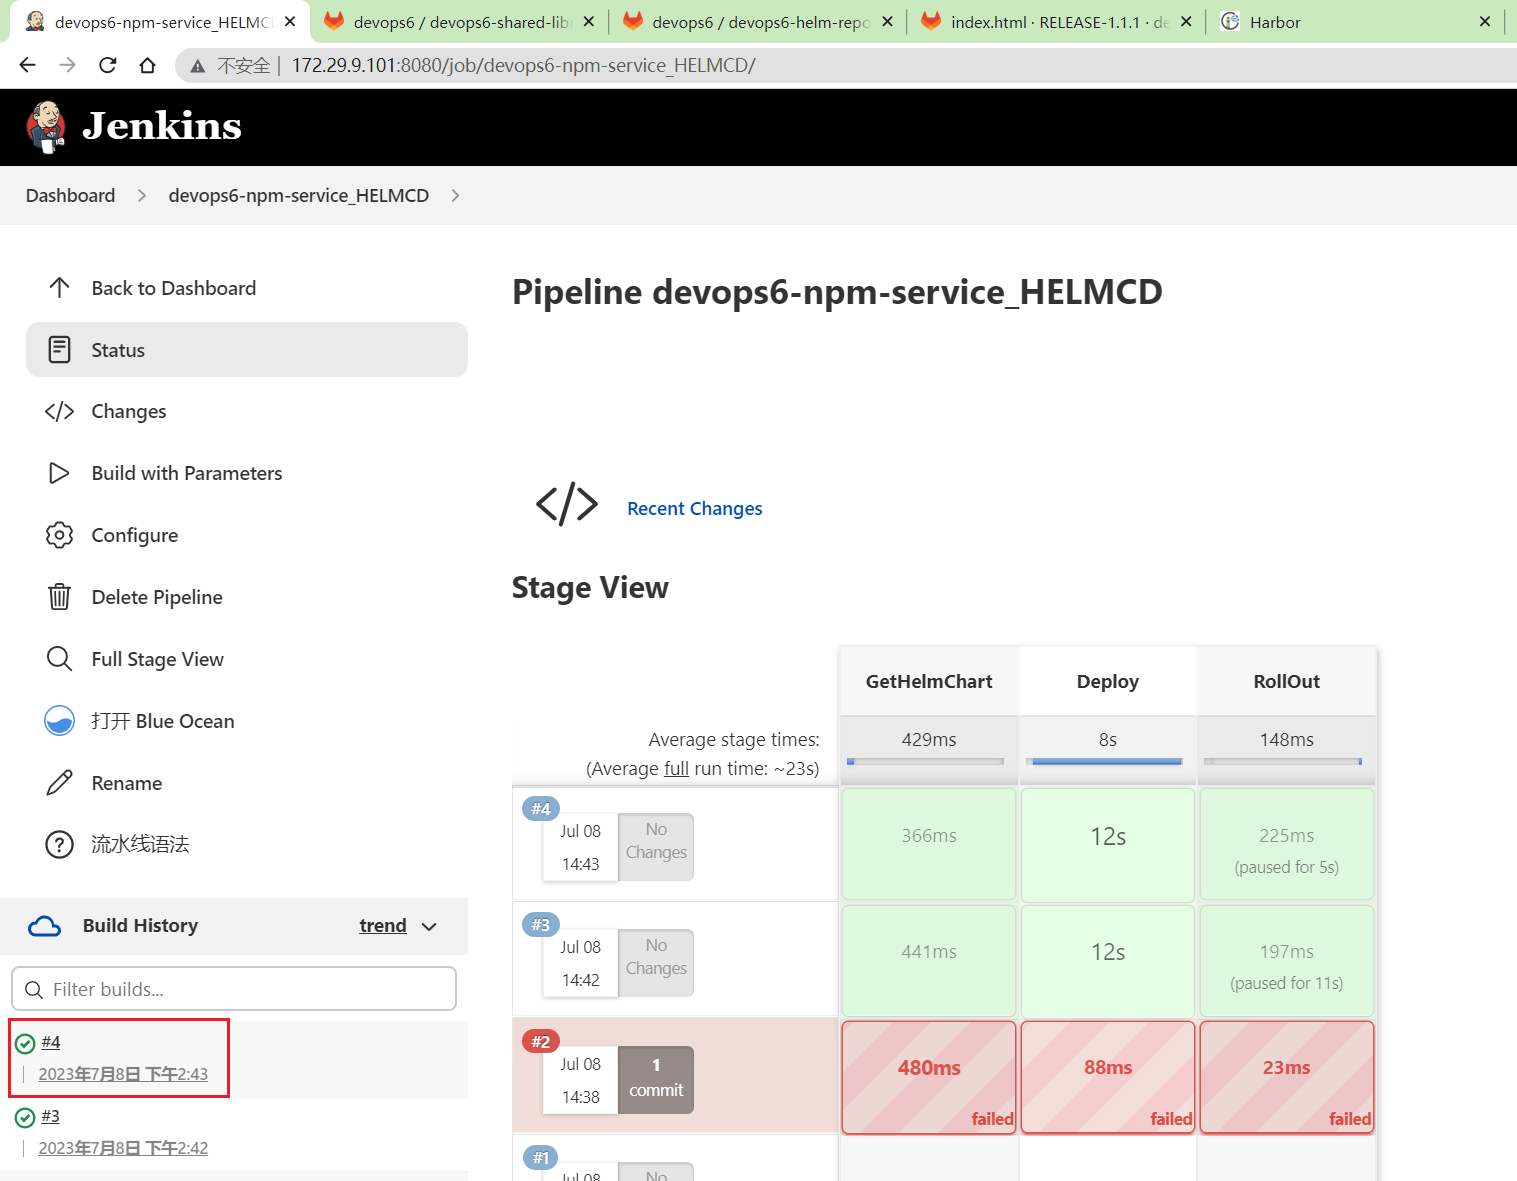Viewport: 1517px width, 1181px height.
Task: Expand breadcrumb chevron after Dashboard
Action: point(142,196)
